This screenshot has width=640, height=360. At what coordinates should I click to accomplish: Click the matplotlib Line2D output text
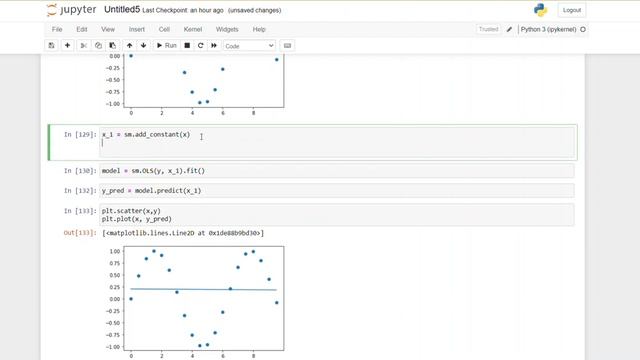[x=183, y=233]
